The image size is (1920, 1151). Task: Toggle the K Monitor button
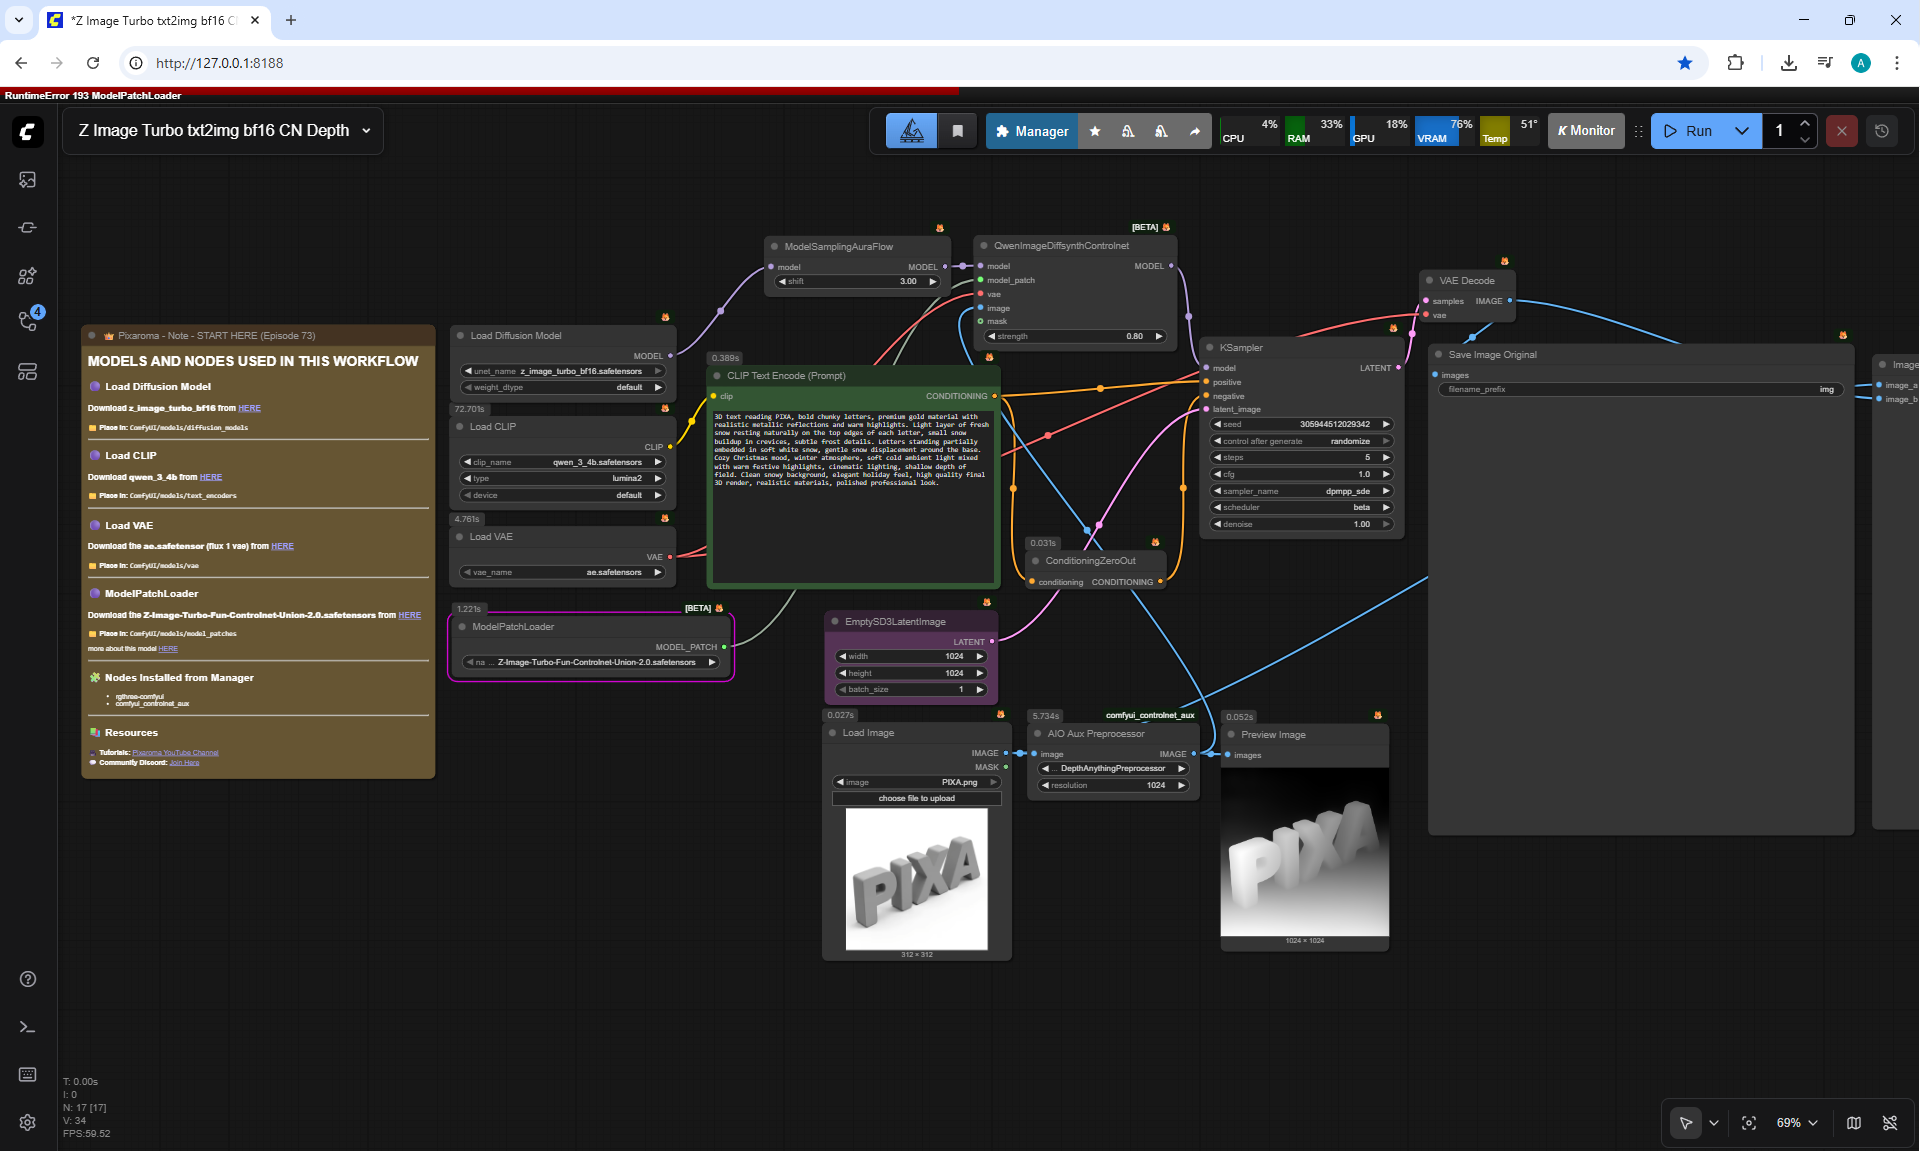click(1586, 131)
